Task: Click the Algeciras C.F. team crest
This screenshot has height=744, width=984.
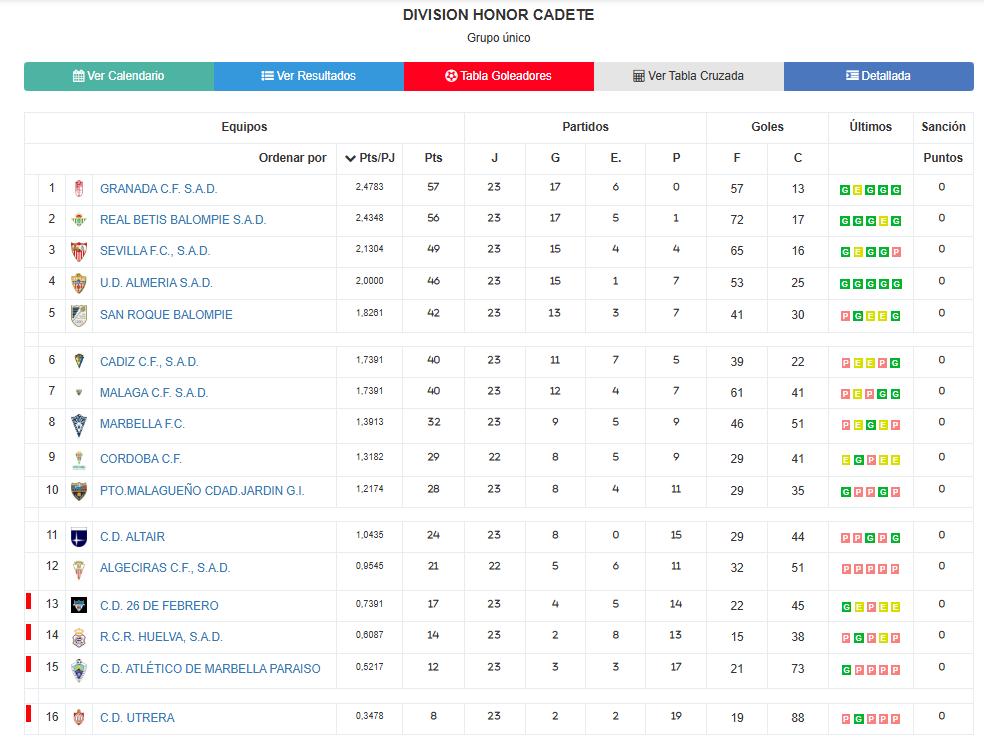Action: (78, 570)
